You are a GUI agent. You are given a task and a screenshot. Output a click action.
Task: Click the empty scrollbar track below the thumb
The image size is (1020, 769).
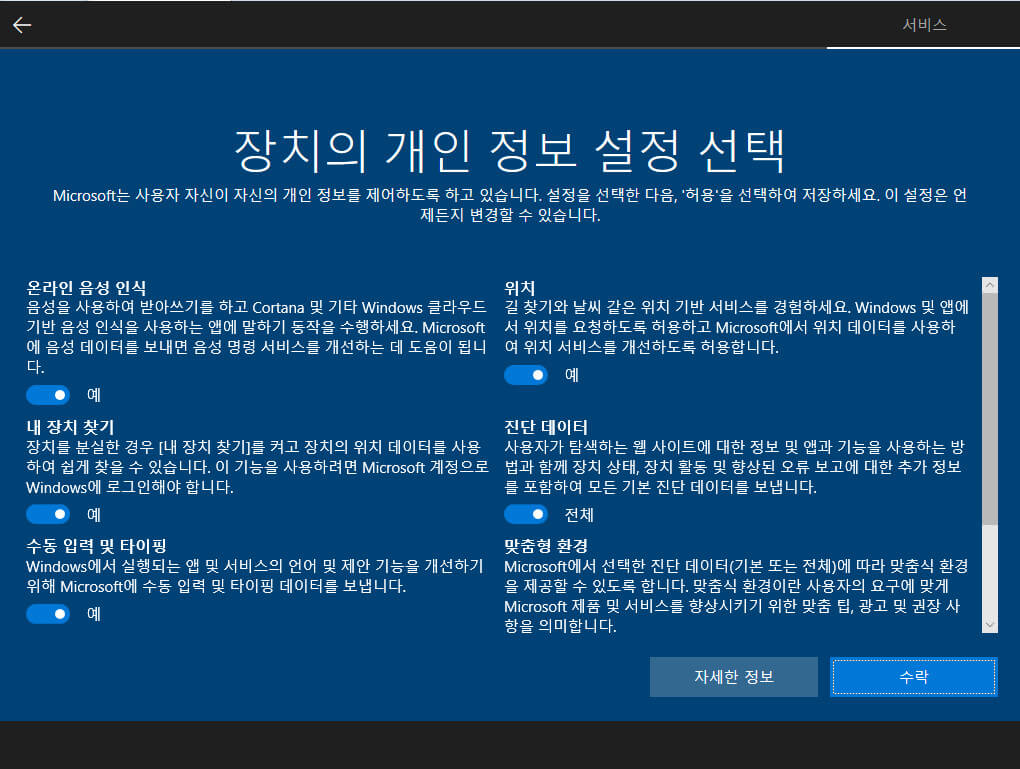[990, 571]
